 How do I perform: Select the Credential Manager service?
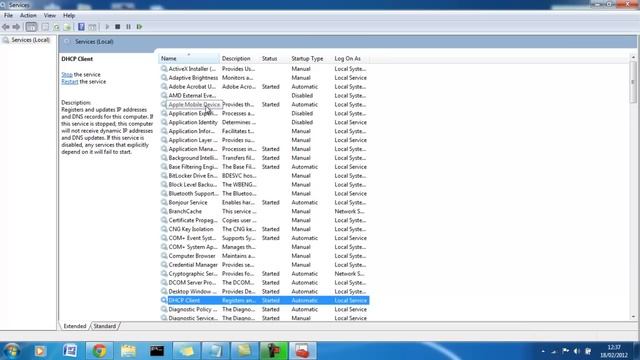pos(264,265)
